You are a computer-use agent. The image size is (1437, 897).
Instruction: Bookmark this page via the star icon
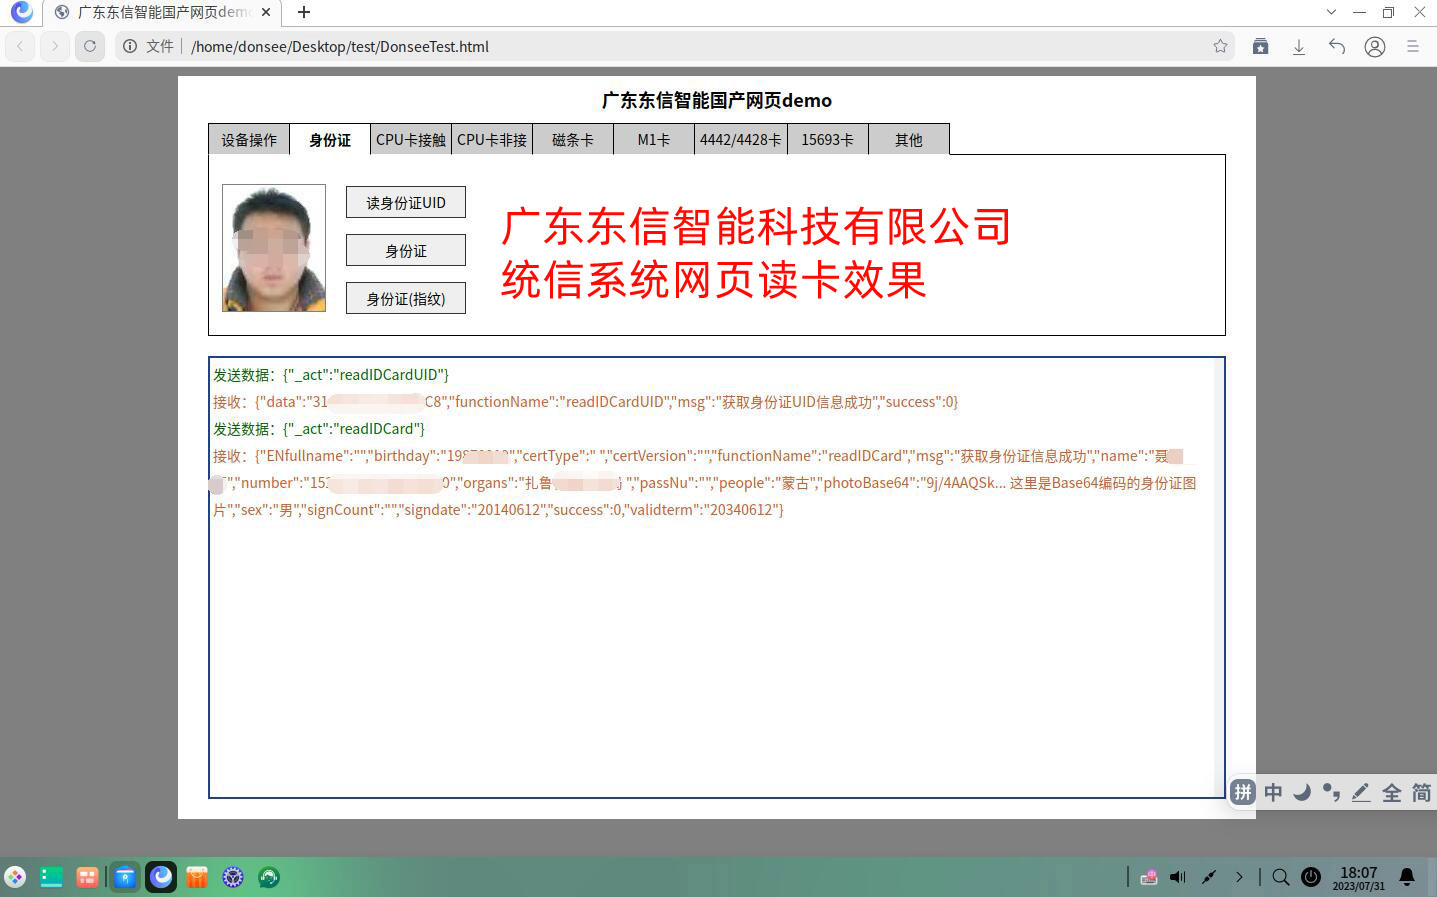tap(1222, 46)
